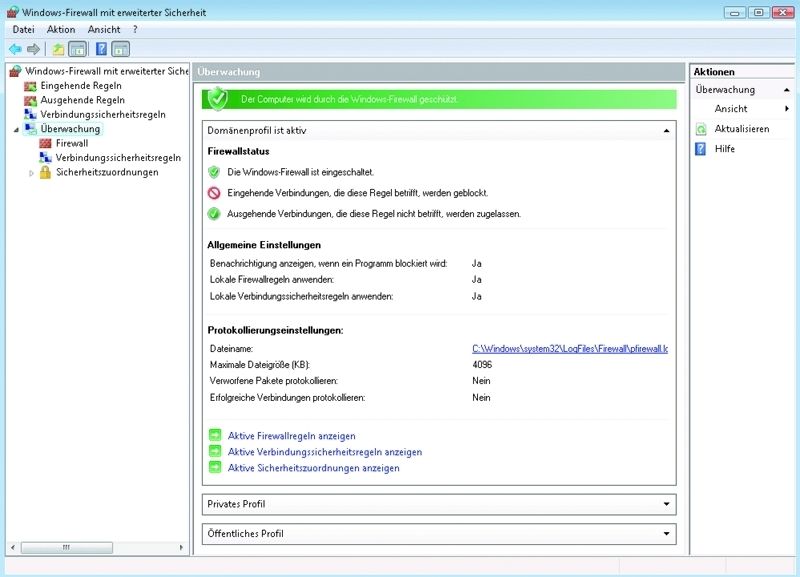
Task: Open Aktive Sicherheitszuordnungen anzeigen link
Action: click(x=313, y=468)
